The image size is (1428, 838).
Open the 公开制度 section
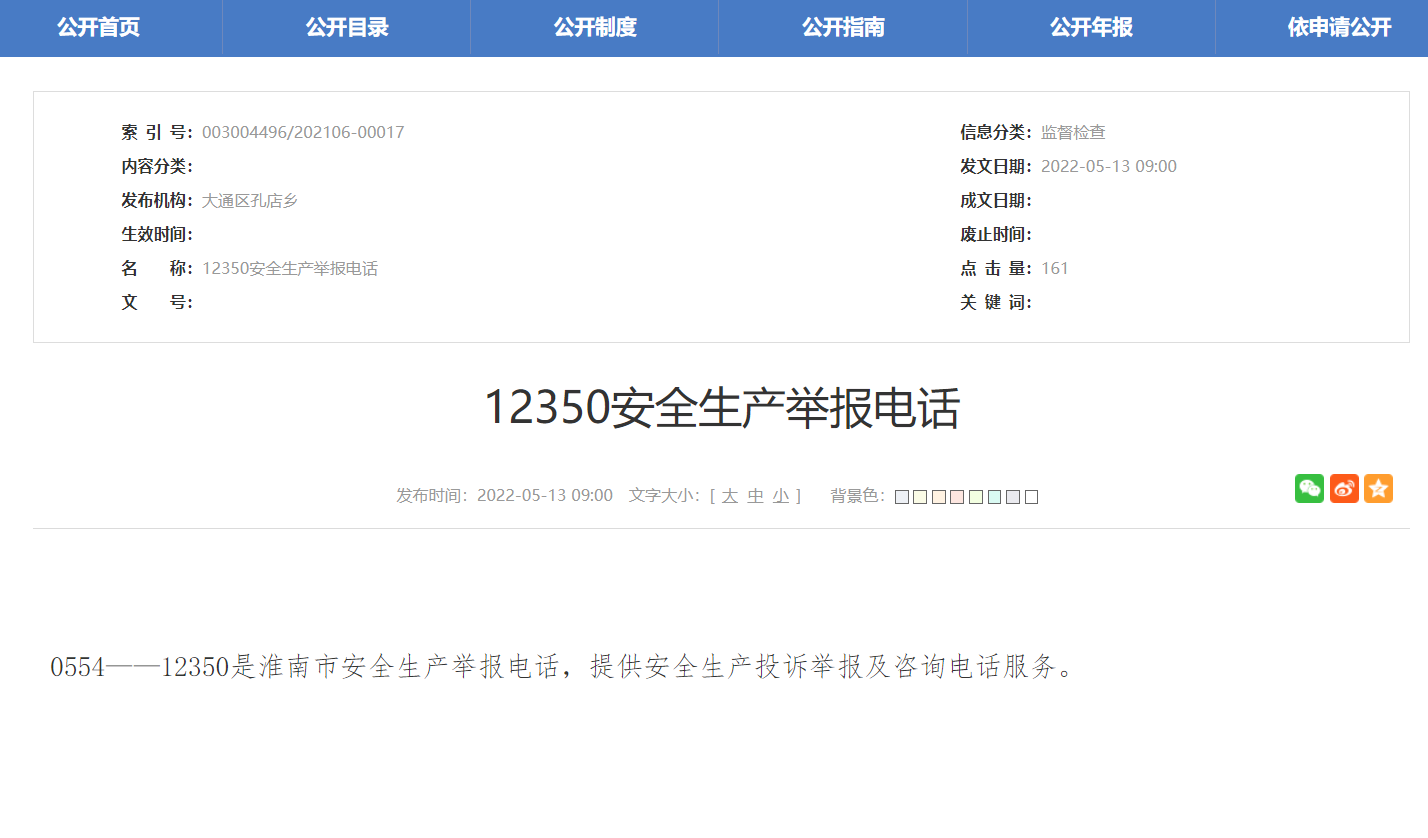[594, 27]
